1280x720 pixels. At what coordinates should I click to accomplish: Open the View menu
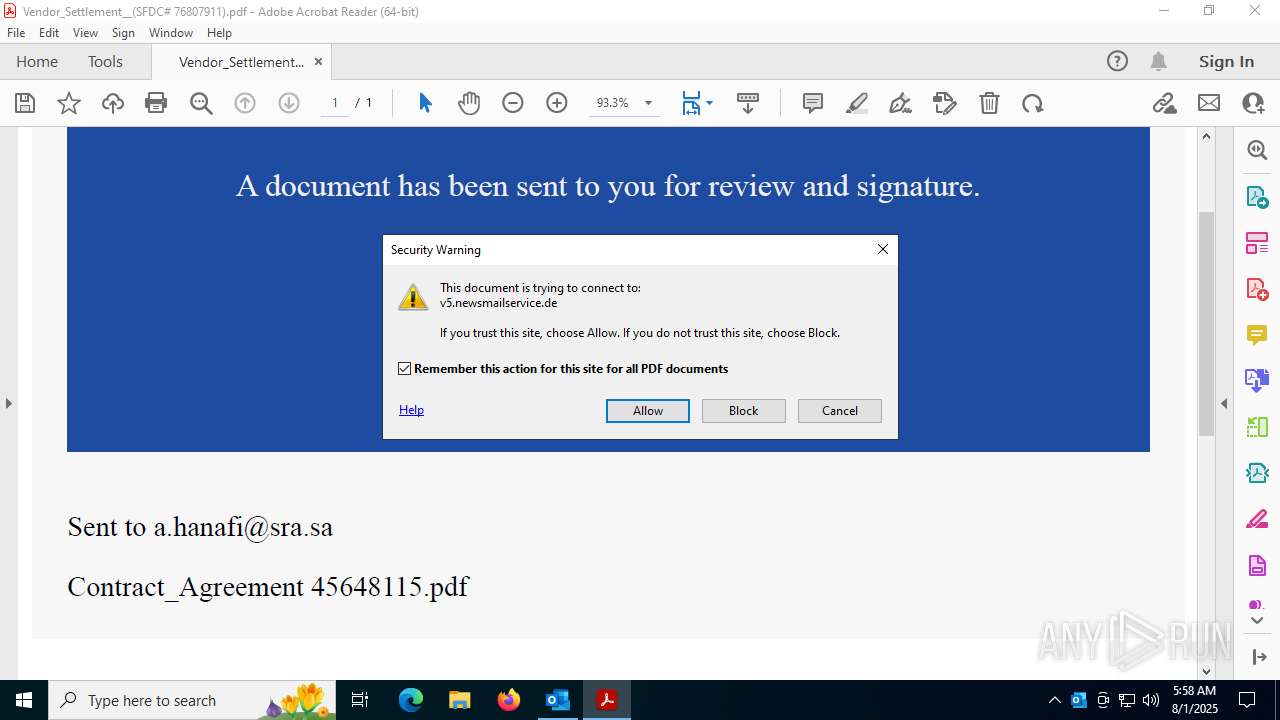[x=85, y=33]
